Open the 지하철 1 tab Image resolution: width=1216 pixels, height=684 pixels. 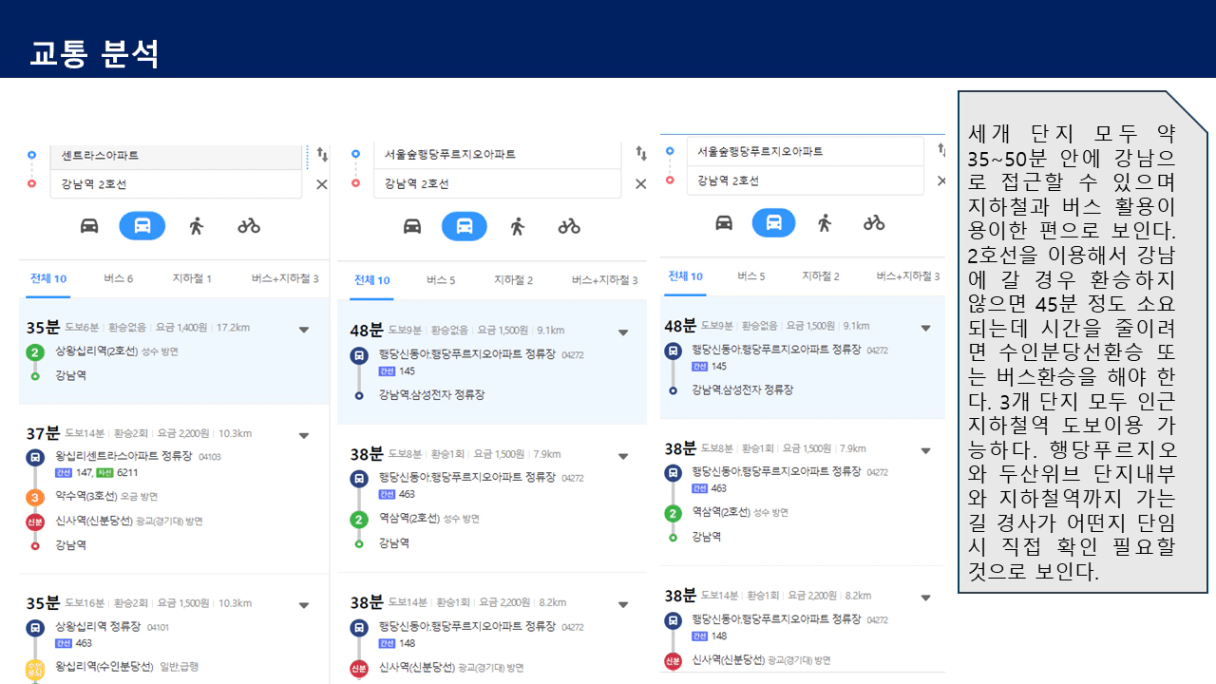(x=192, y=279)
